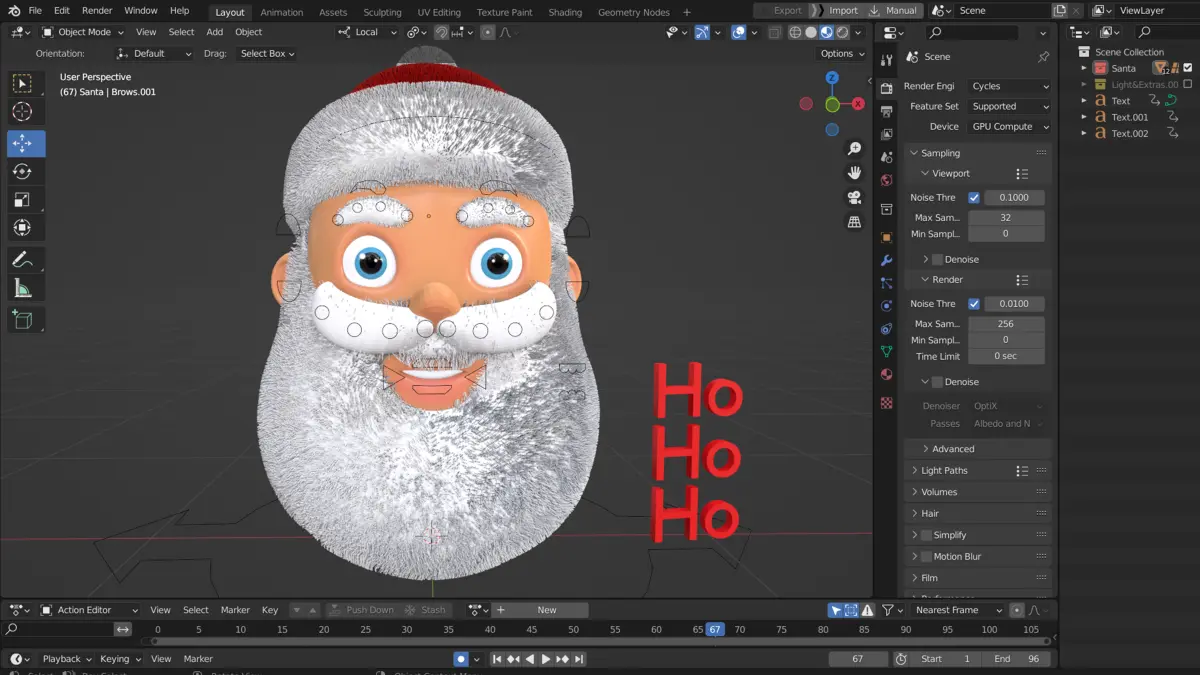Select the Annotate tool

pos(22,260)
